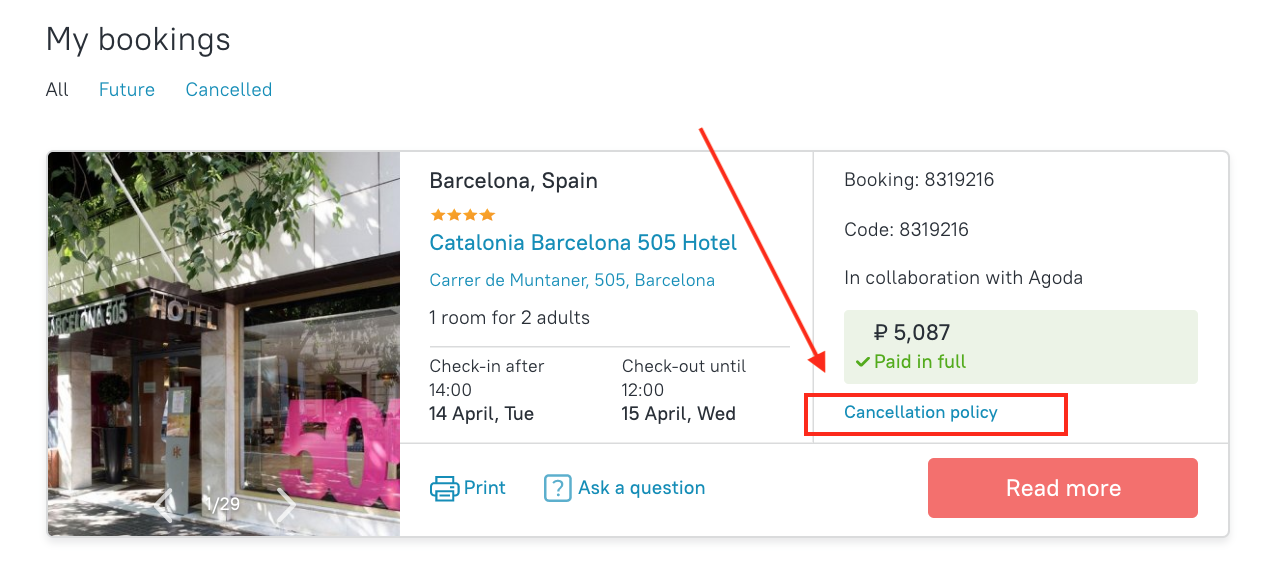Image resolution: width=1270 pixels, height=578 pixels.
Task: Open the Carrer de Muntaner address link
Action: (x=572, y=280)
